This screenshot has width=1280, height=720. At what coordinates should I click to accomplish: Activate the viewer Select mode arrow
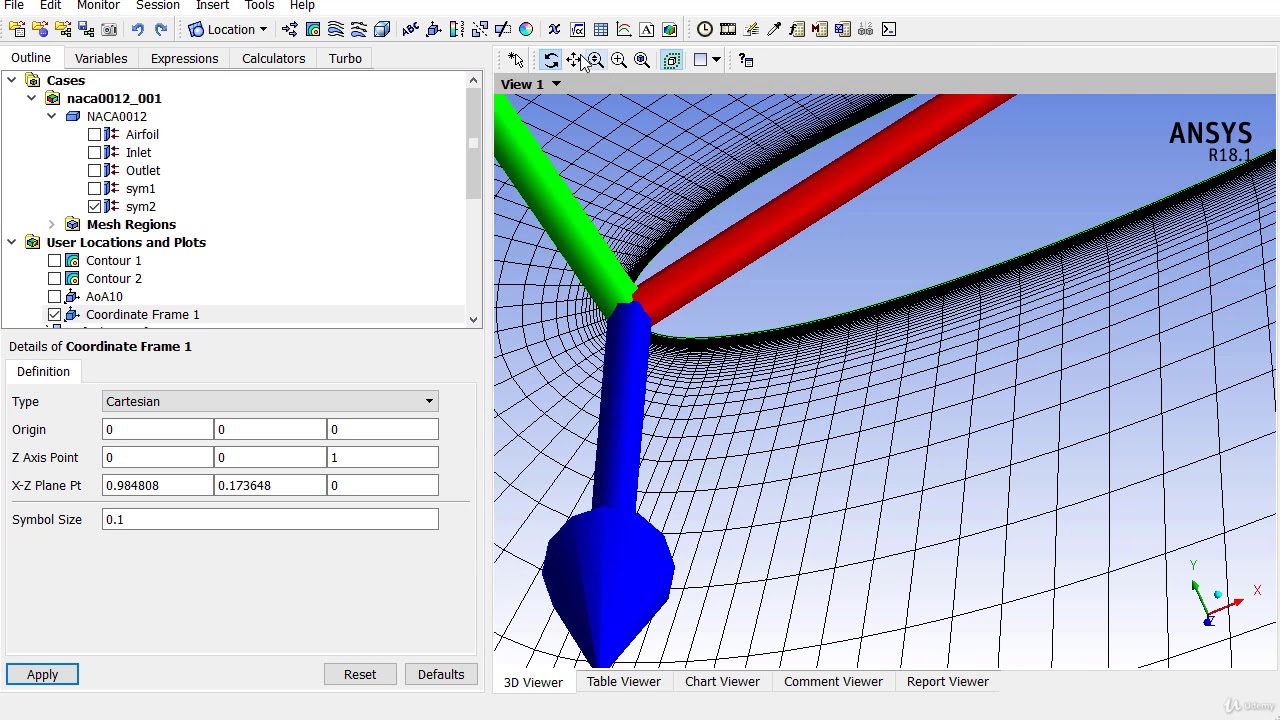tap(515, 60)
